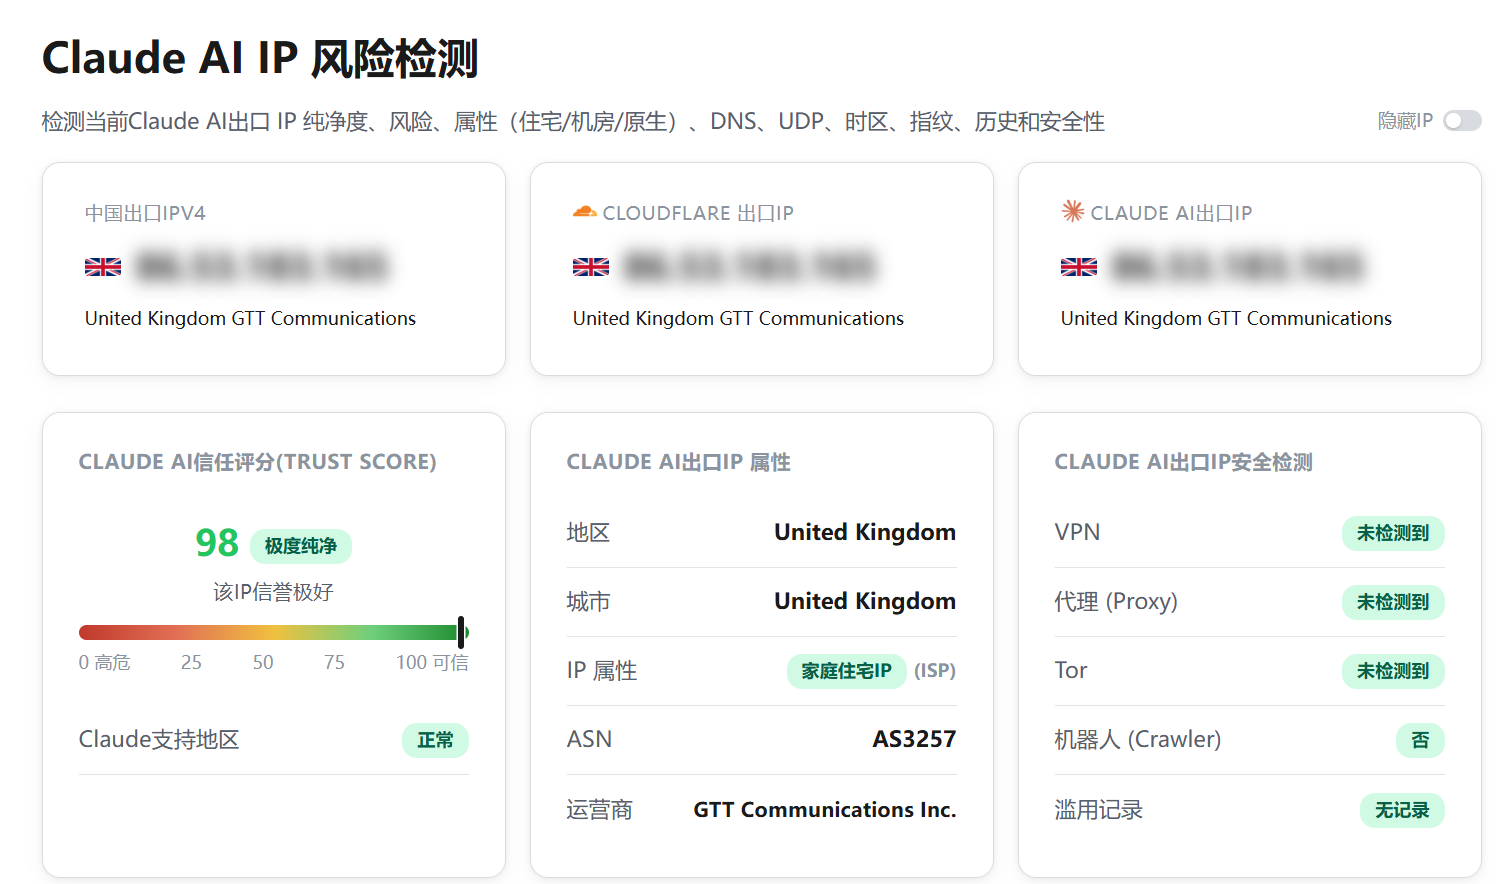1500x884 pixels.
Task: Click the blurred IP in Claude AI出口IP card
Action: coord(1238,267)
